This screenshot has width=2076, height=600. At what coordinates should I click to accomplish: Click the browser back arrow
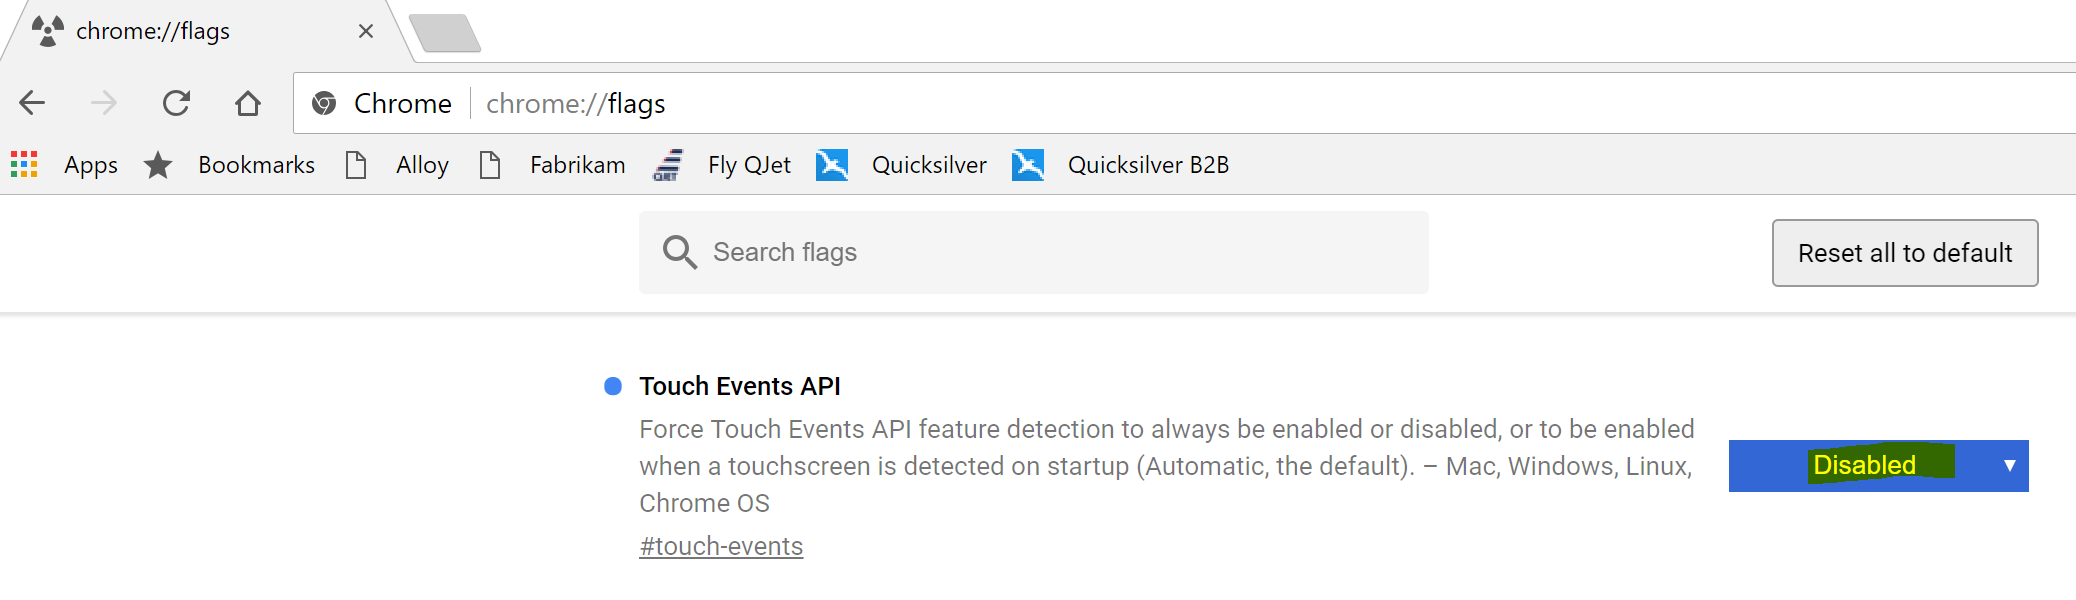[x=33, y=103]
